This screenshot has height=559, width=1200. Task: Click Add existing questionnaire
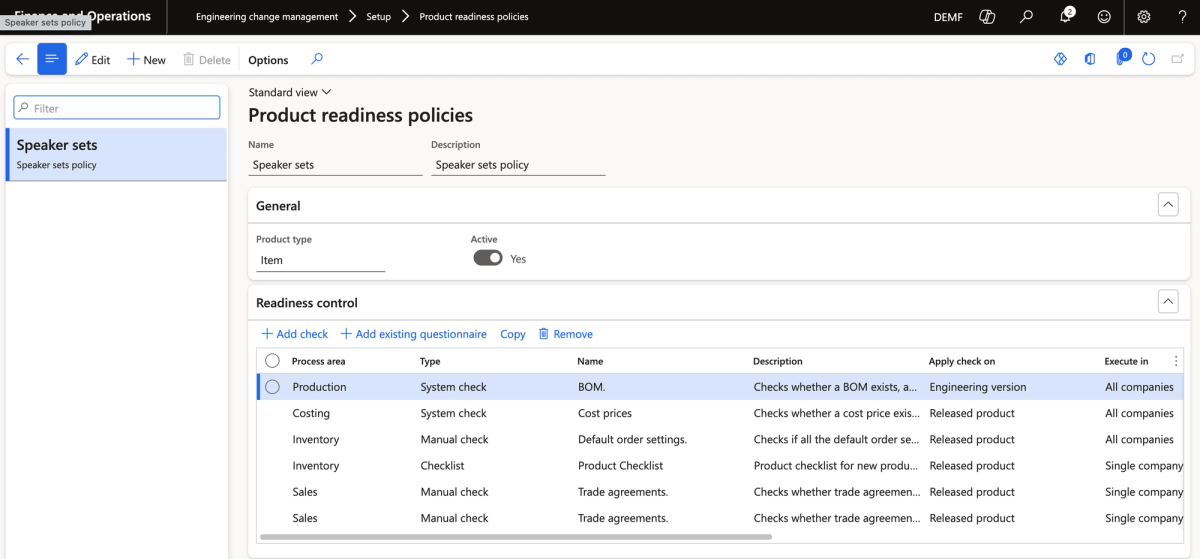[413, 334]
